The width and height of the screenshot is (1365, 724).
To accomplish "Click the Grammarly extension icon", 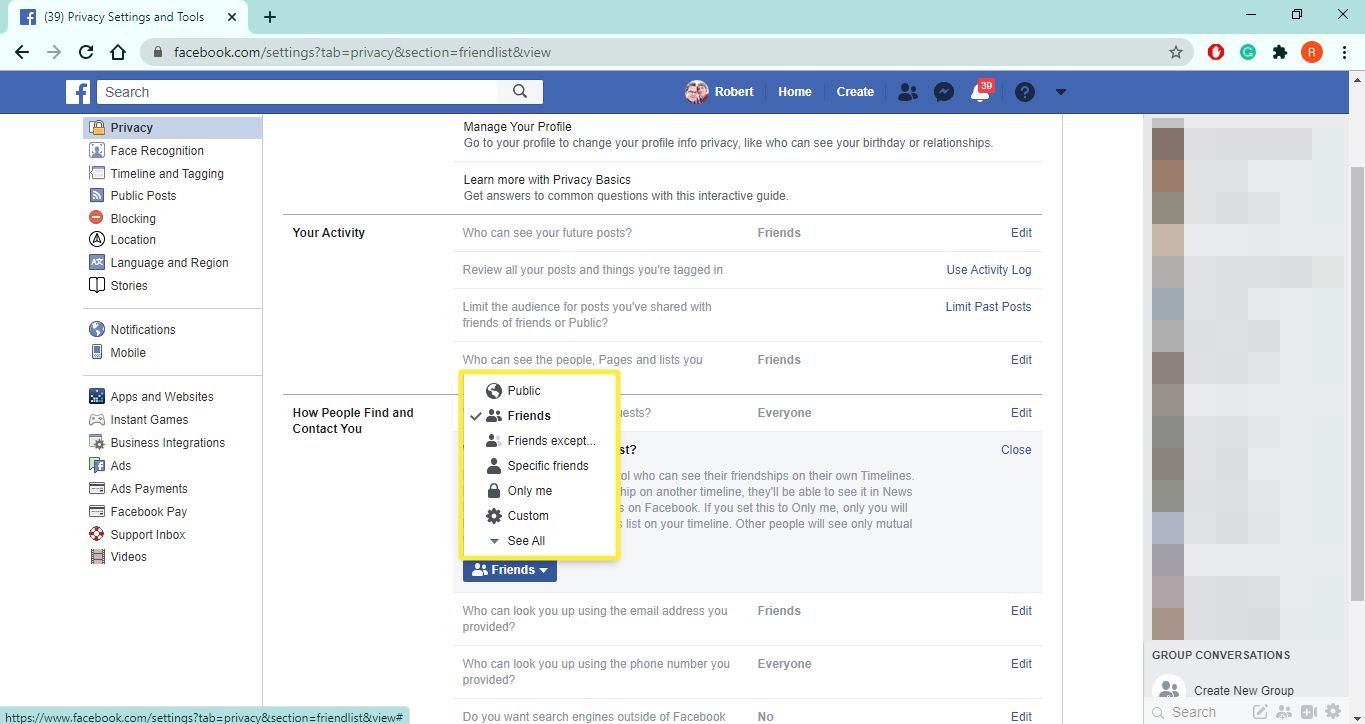I will [x=1248, y=52].
